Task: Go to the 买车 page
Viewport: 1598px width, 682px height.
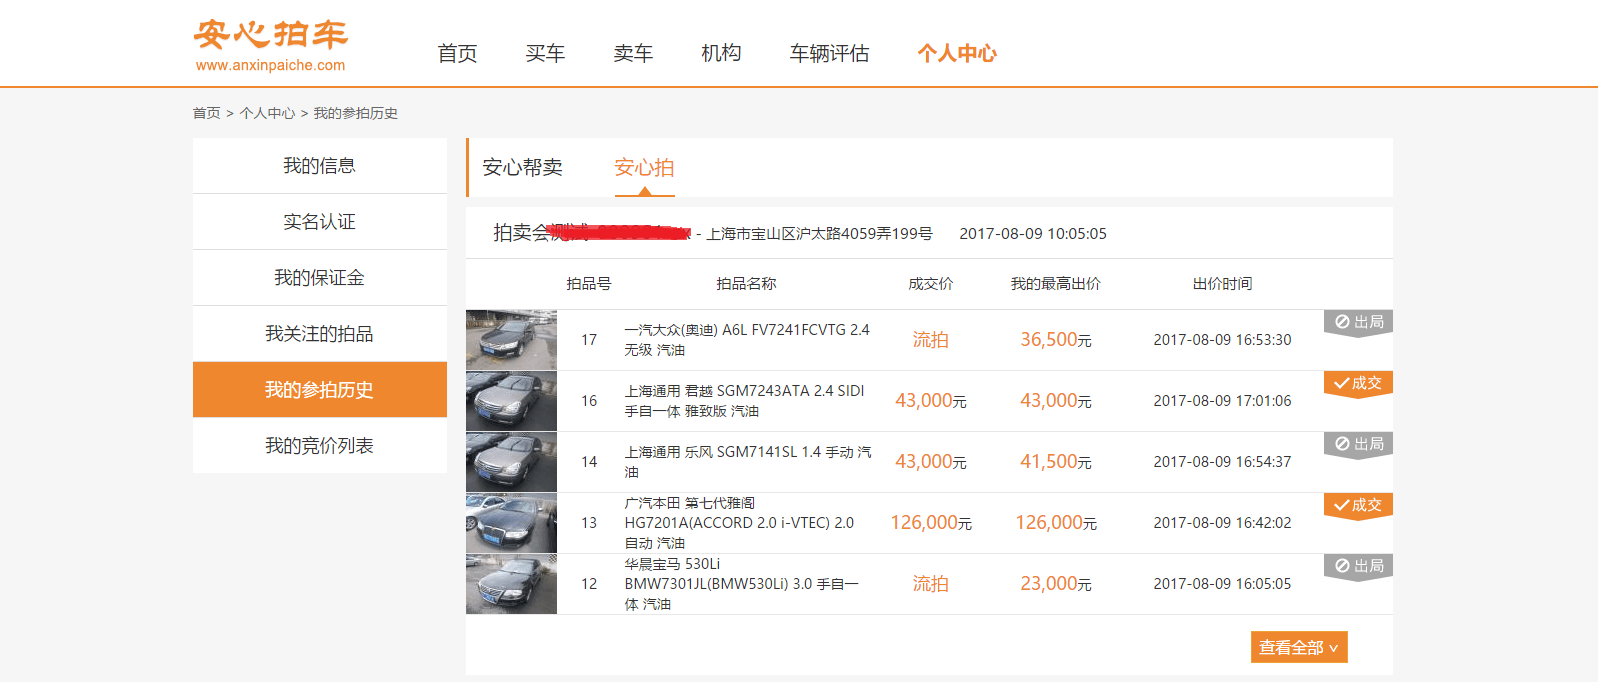Action: coord(545,53)
